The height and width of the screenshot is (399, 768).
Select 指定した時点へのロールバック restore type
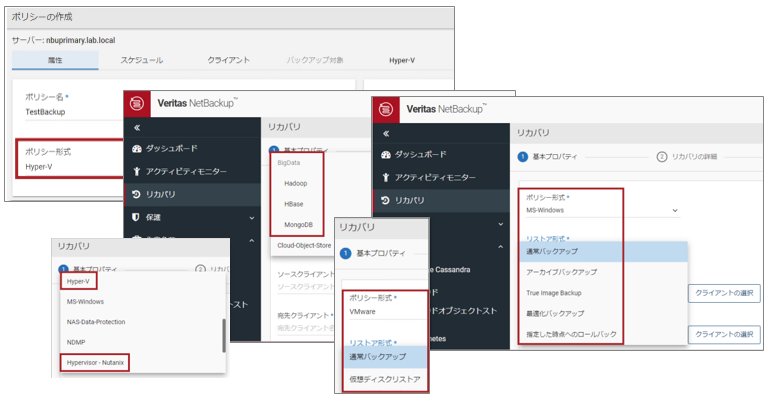coord(571,334)
